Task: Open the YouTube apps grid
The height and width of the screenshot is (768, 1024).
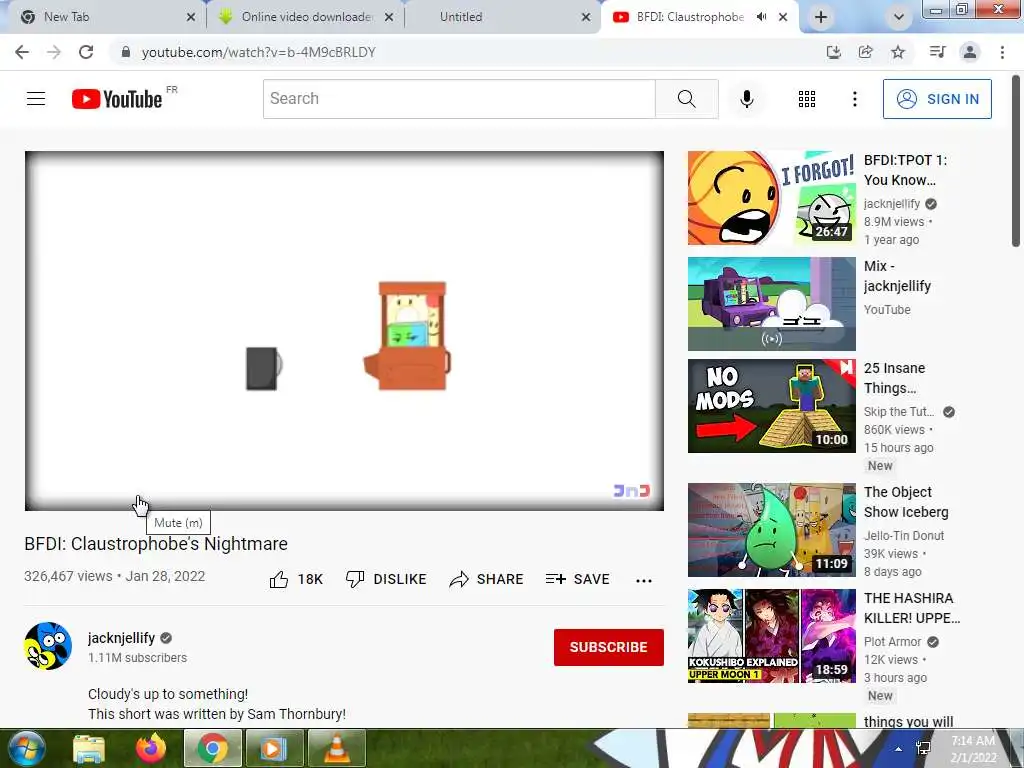Action: (x=807, y=99)
